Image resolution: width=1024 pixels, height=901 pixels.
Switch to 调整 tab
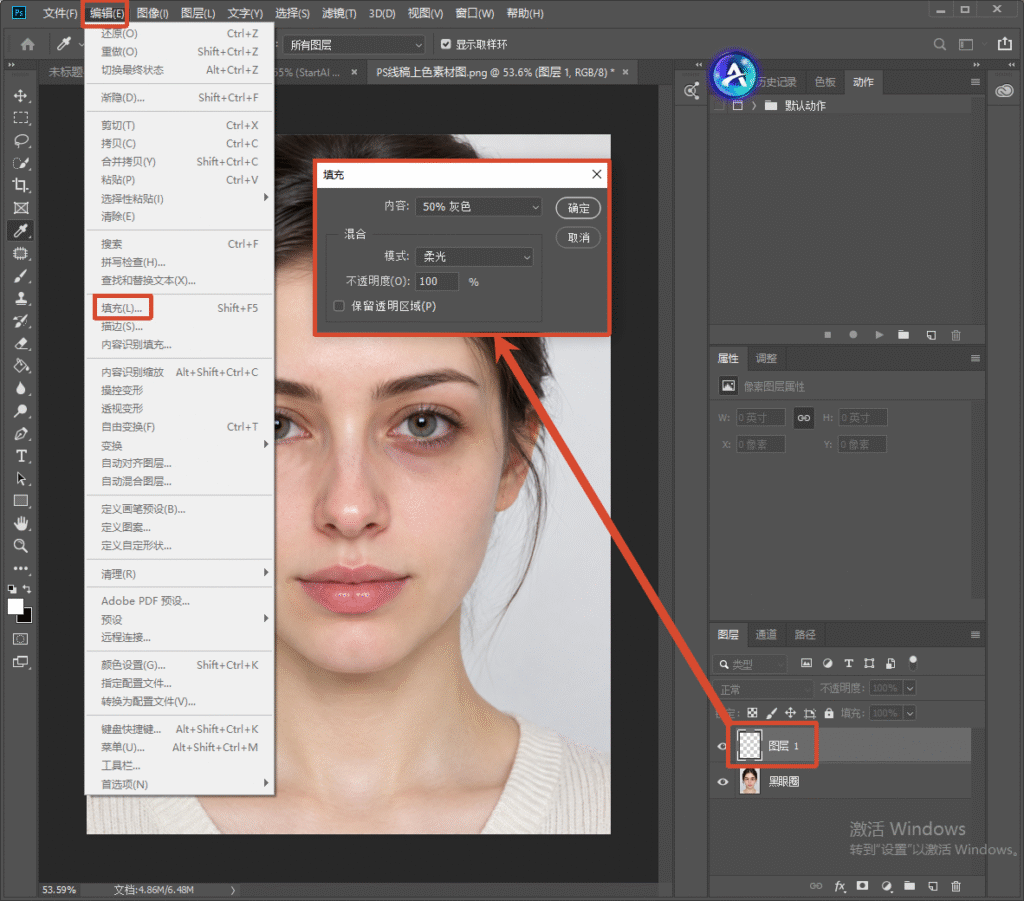pyautogui.click(x=765, y=358)
